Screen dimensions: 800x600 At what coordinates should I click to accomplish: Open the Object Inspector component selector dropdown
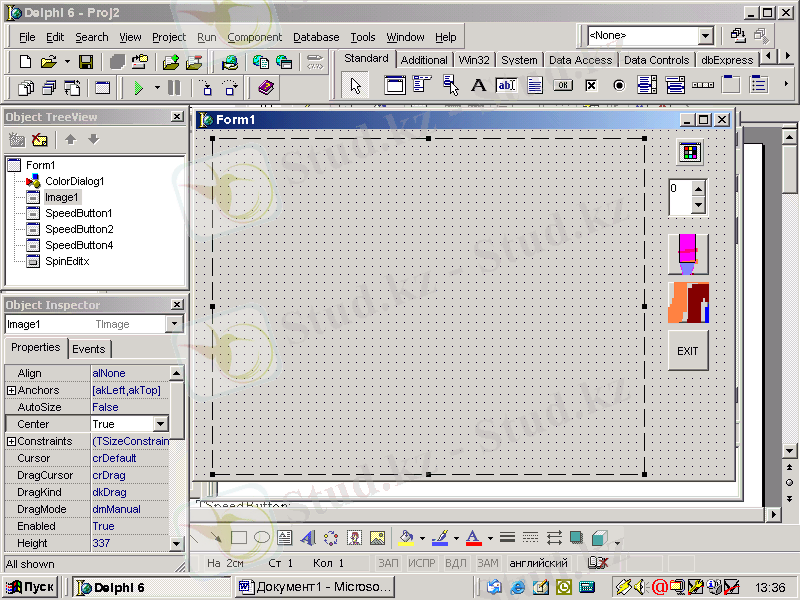coord(175,324)
